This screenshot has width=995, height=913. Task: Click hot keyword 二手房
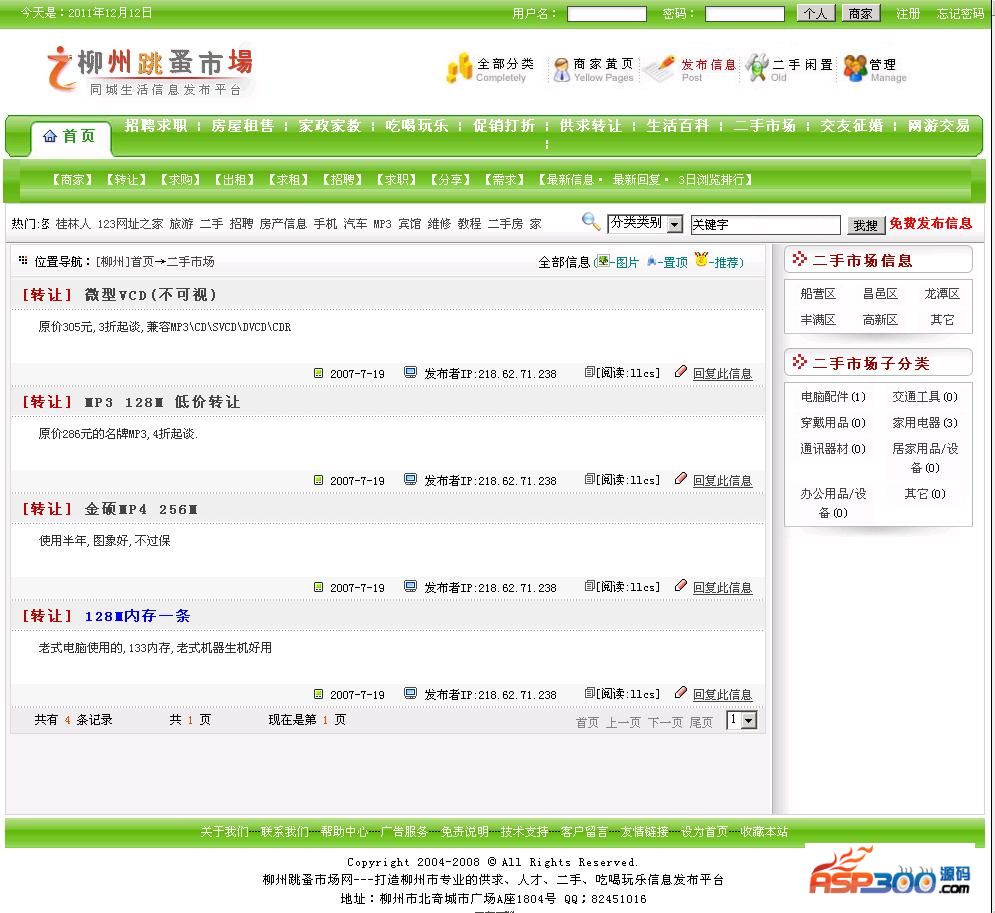(x=505, y=224)
